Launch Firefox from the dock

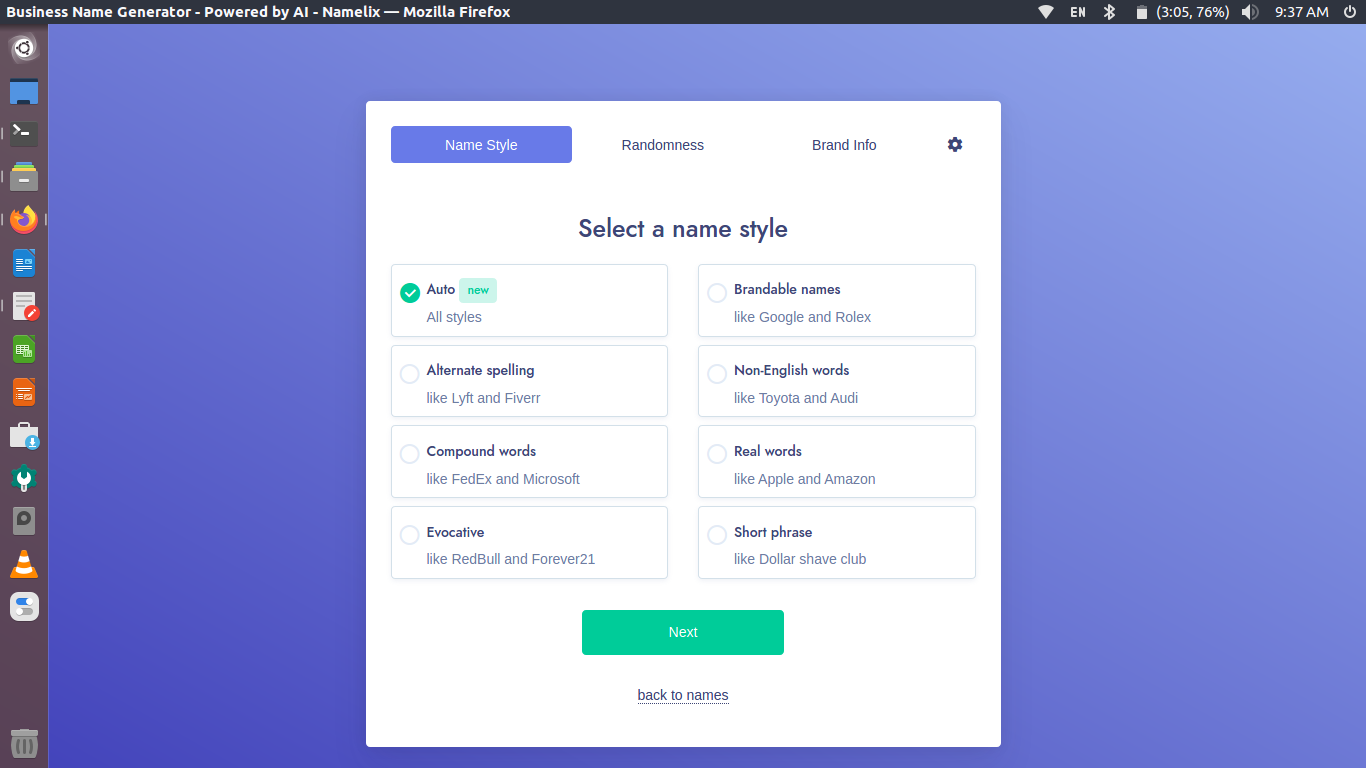coord(23,219)
